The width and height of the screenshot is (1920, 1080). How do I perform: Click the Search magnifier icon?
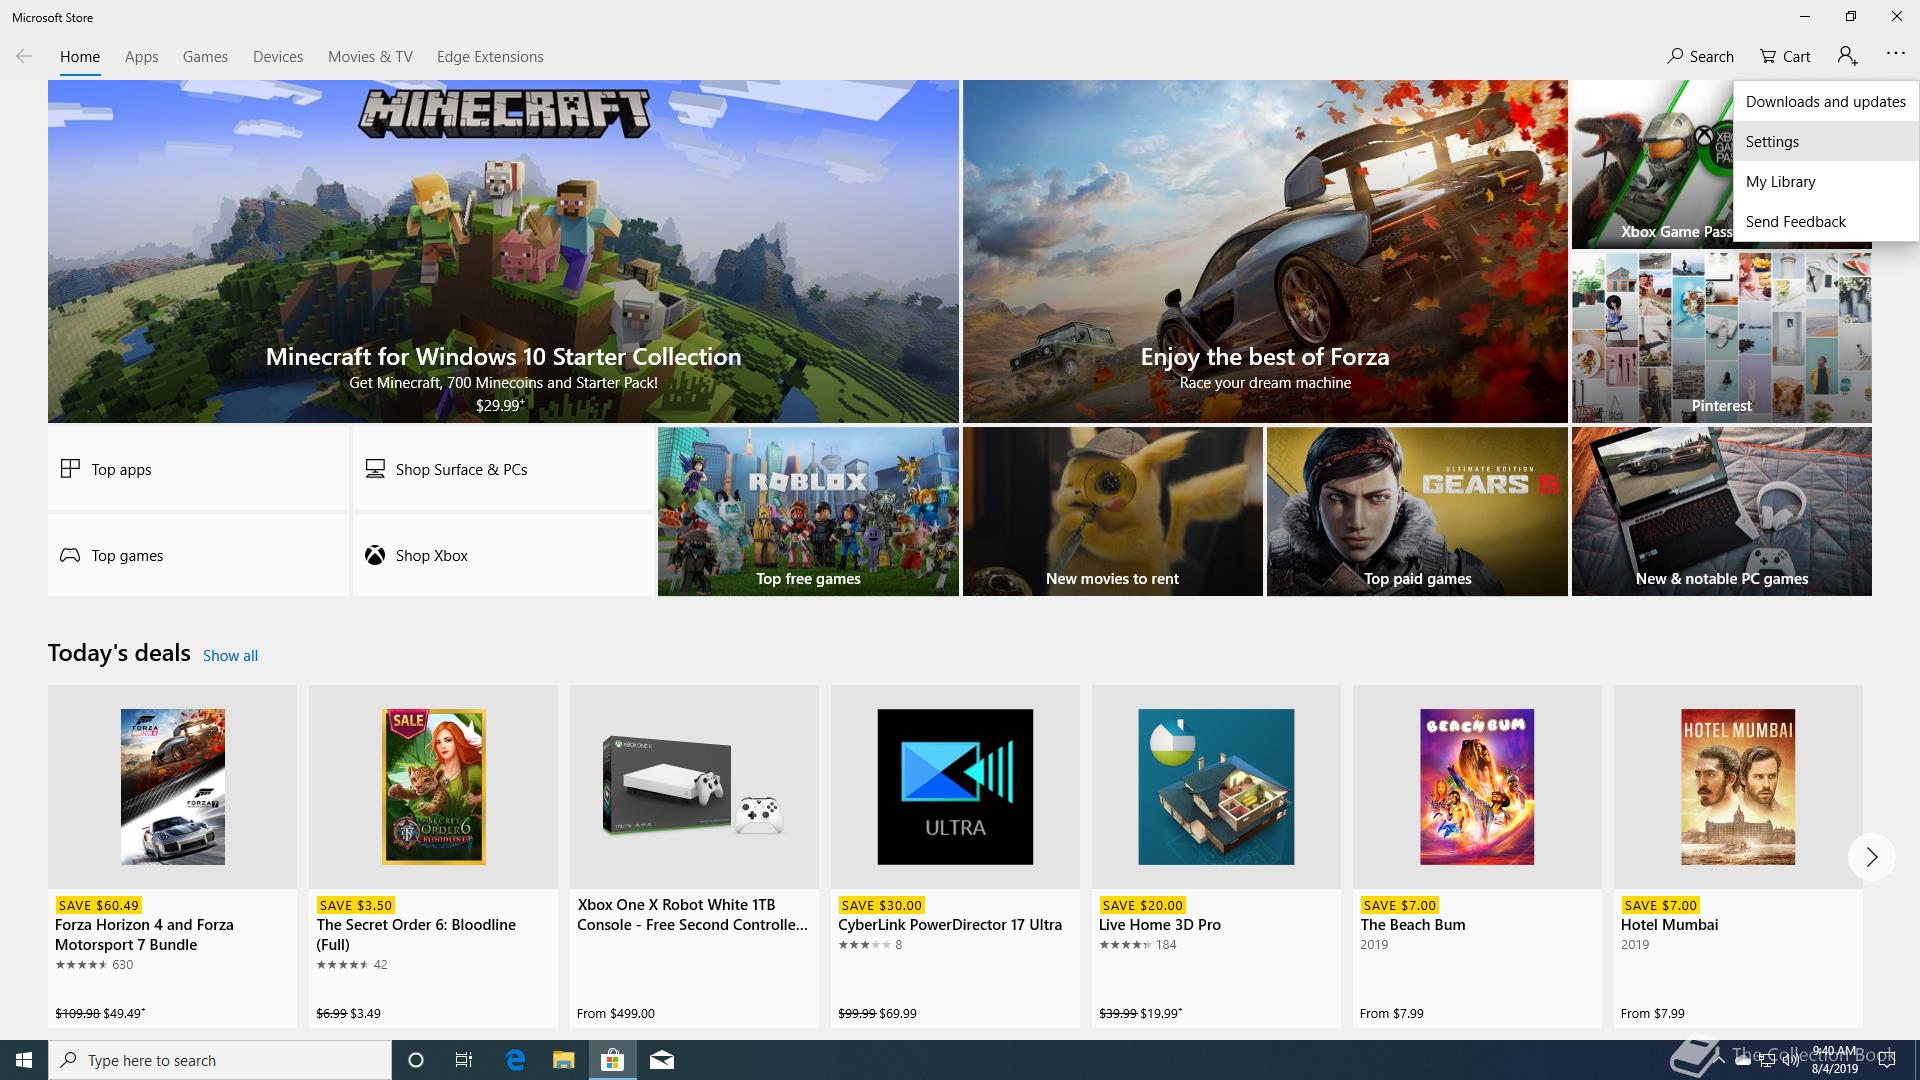tap(1675, 56)
